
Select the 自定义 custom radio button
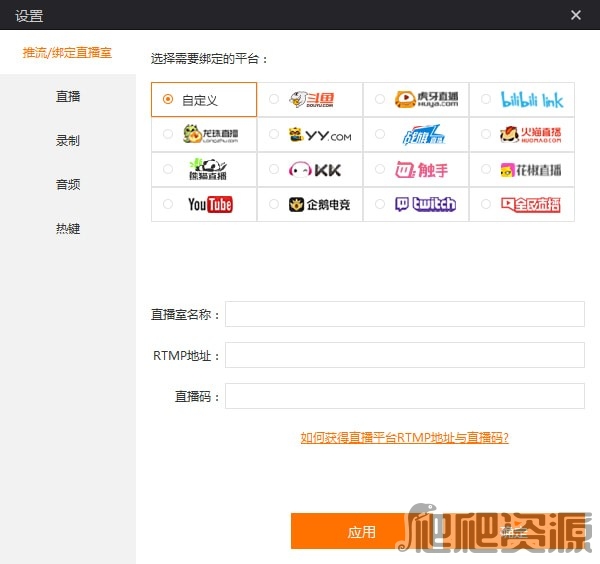point(168,99)
